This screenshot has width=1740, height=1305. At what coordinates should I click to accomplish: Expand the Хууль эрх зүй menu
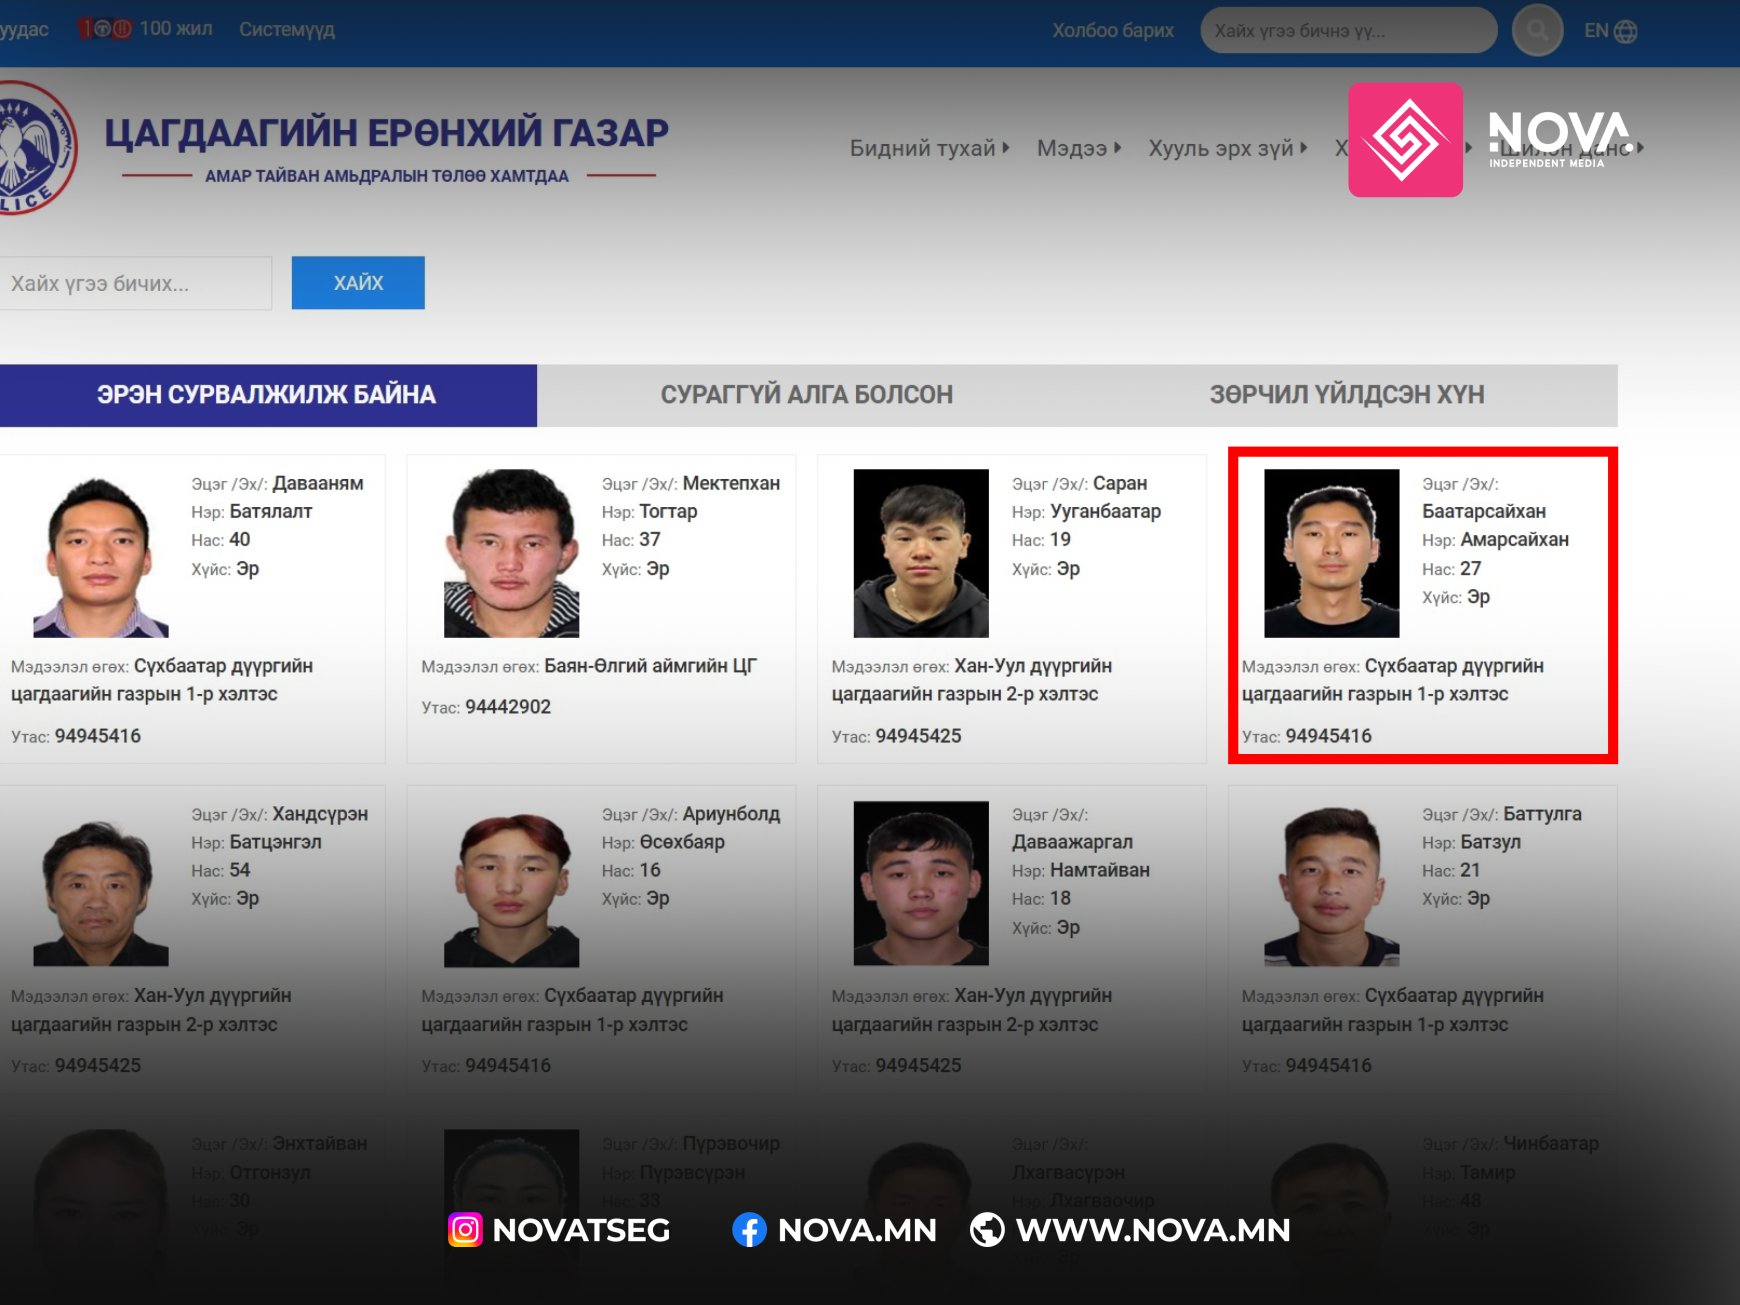tap(1228, 148)
